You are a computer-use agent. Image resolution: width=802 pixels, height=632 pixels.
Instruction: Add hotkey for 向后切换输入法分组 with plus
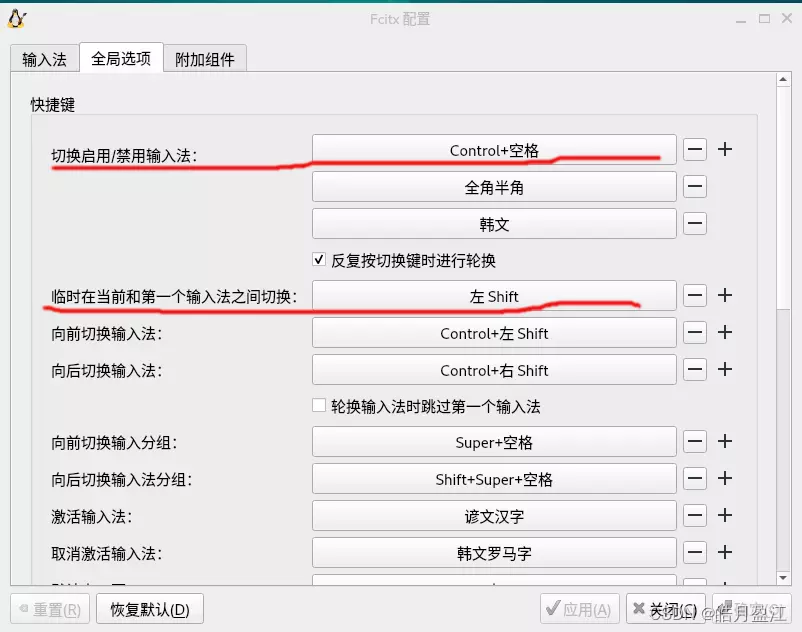point(725,478)
